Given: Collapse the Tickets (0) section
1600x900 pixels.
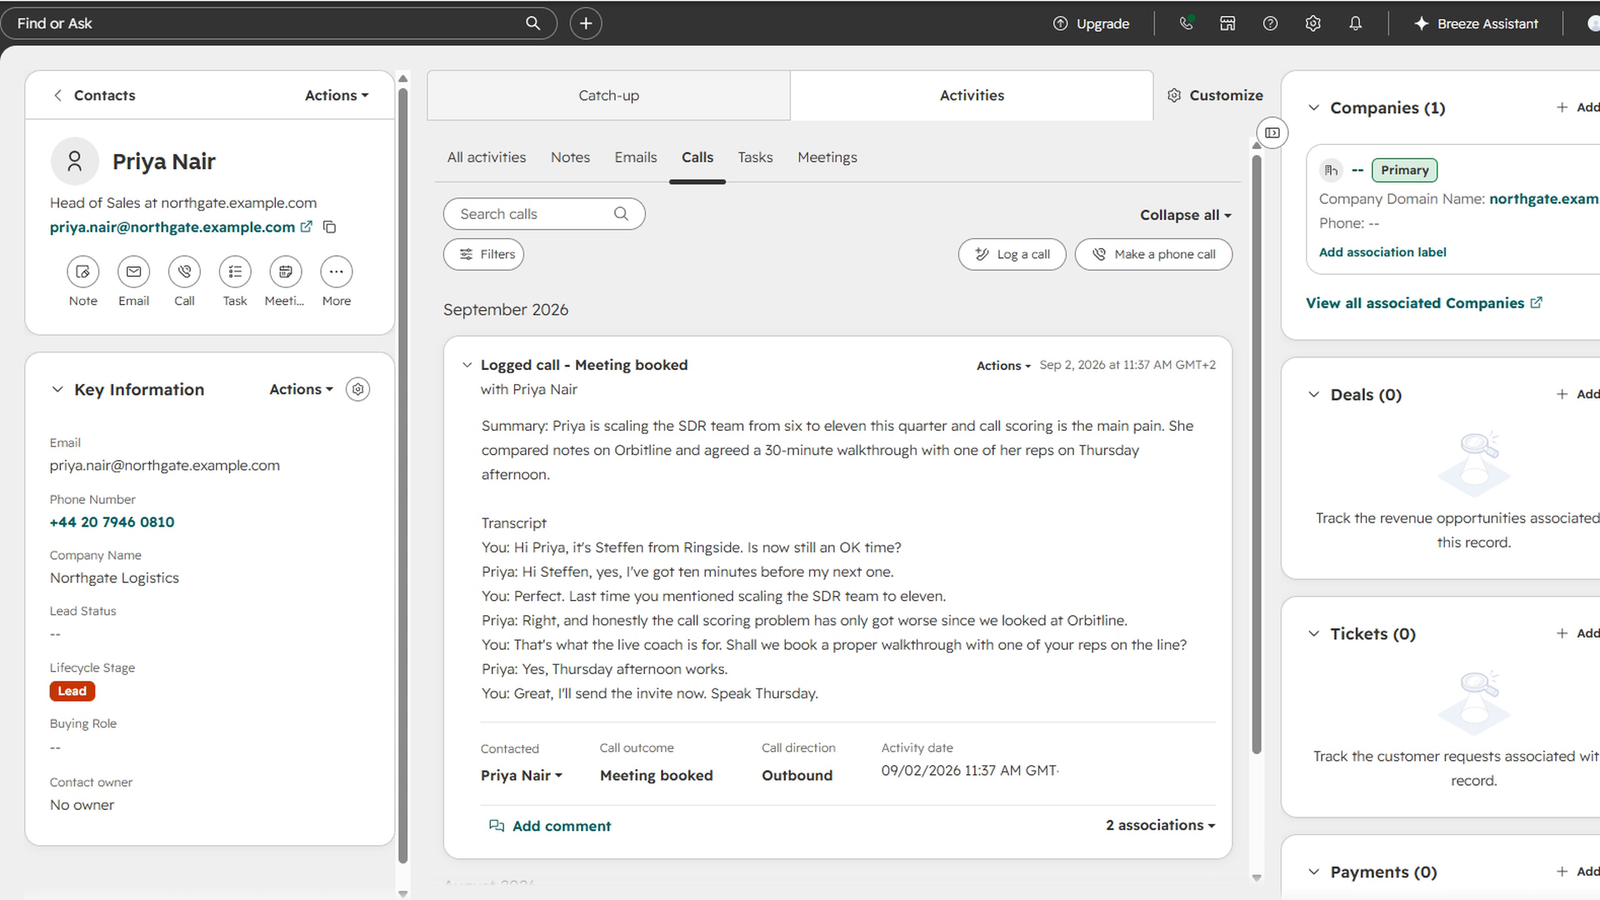Looking at the screenshot, I should (1314, 633).
